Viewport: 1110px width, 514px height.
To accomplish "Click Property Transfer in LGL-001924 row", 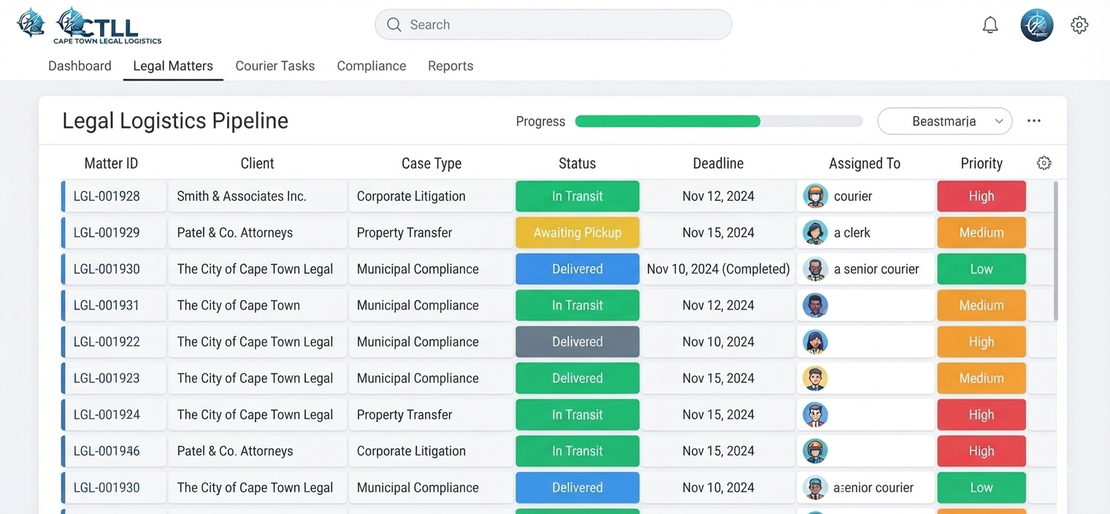I will click(x=404, y=415).
